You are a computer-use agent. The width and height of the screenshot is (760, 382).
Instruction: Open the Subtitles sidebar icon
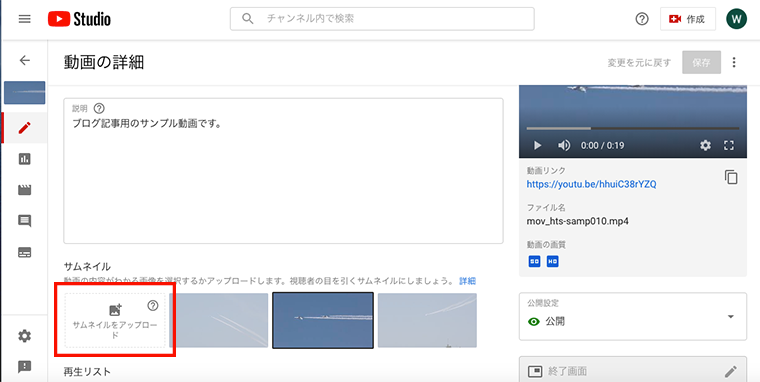25,252
